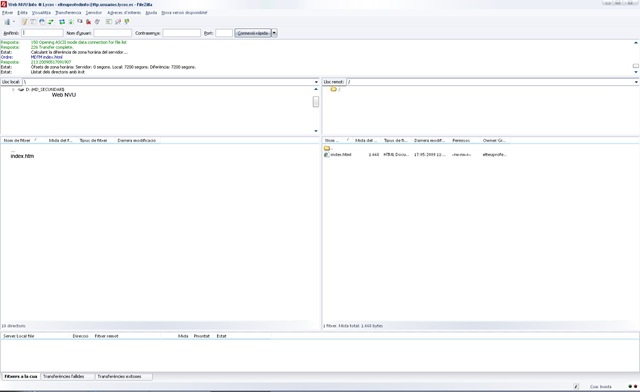Screen dimensions: 640x392
Task: Click the local tree scroll down arrow
Action: [316, 131]
